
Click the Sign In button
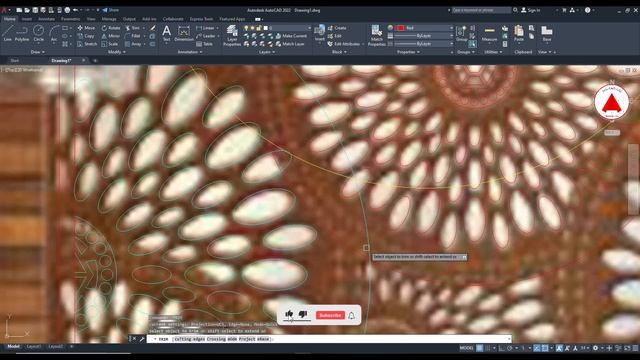(x=531, y=10)
